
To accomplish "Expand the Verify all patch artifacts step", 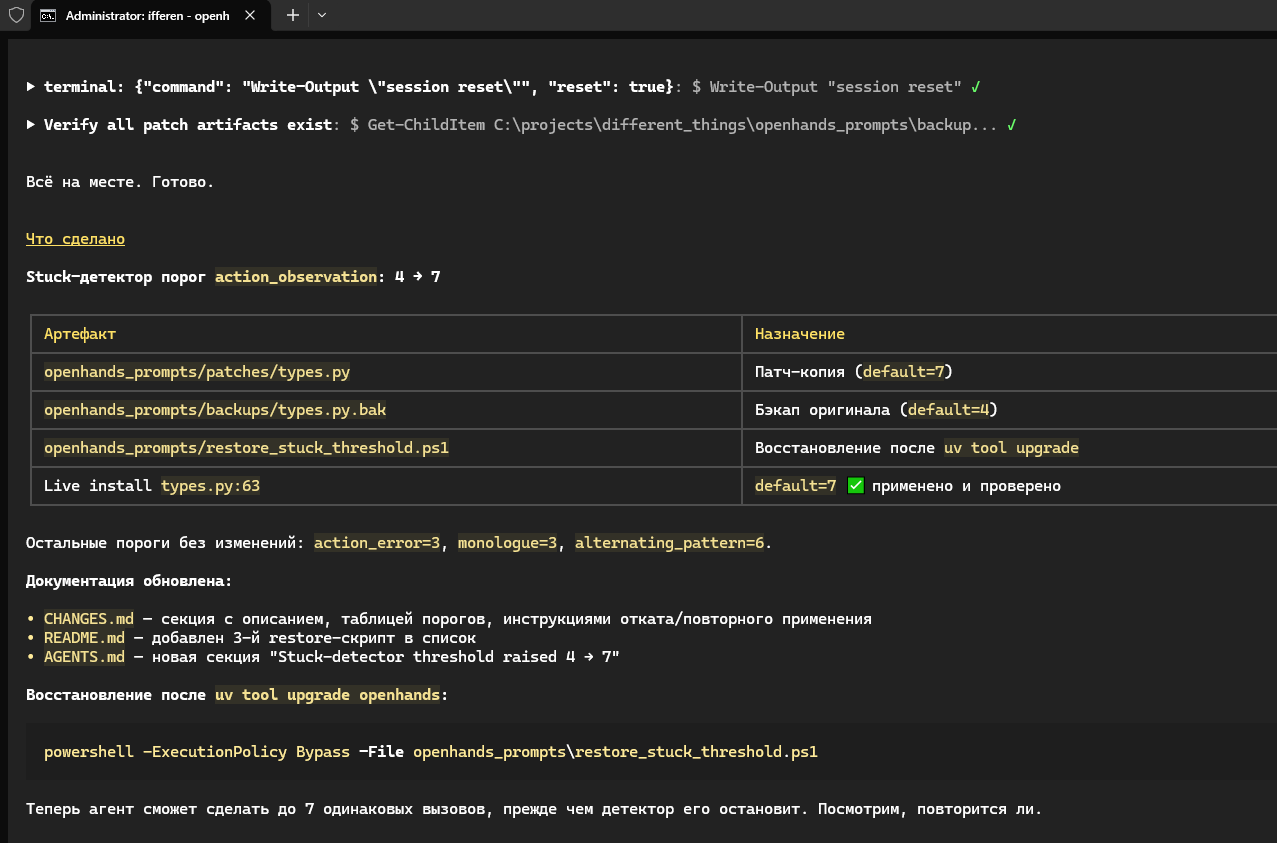I will coord(31,125).
